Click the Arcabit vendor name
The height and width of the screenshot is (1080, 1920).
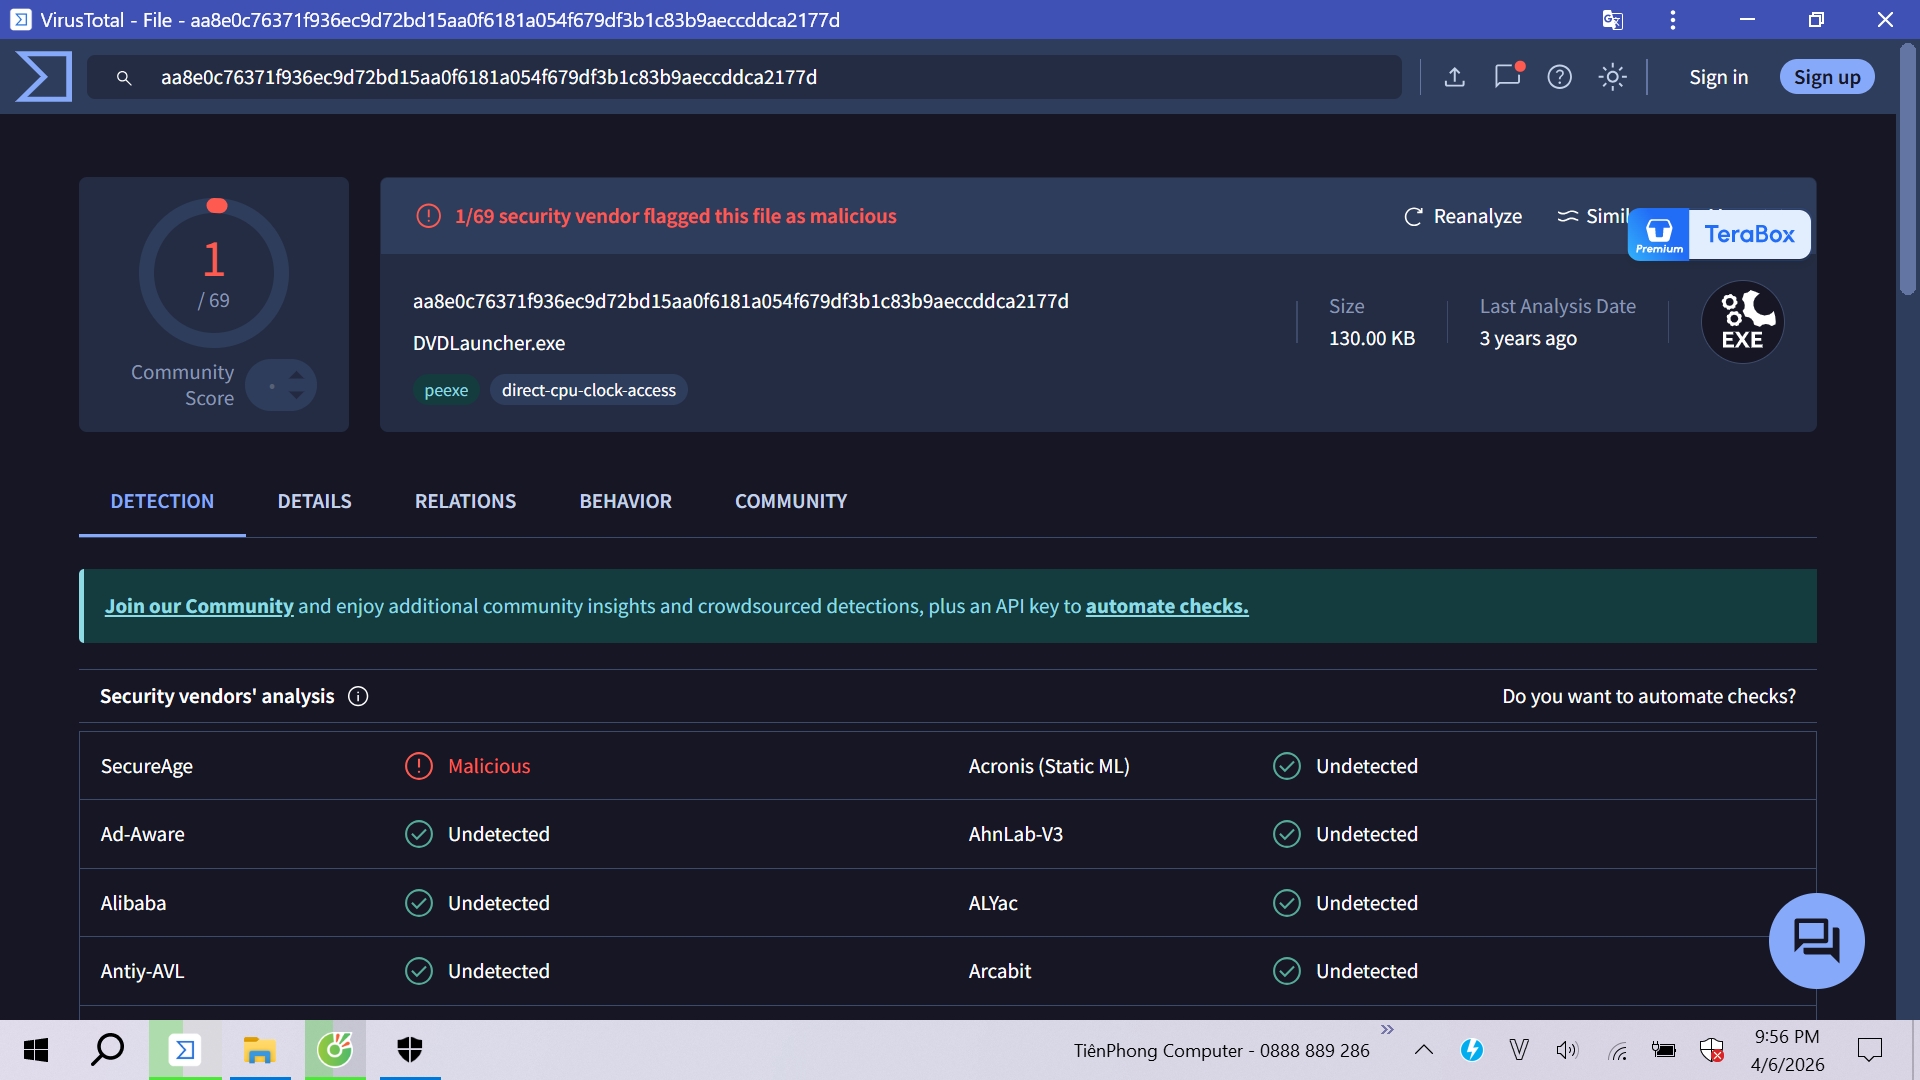pyautogui.click(x=1000, y=972)
